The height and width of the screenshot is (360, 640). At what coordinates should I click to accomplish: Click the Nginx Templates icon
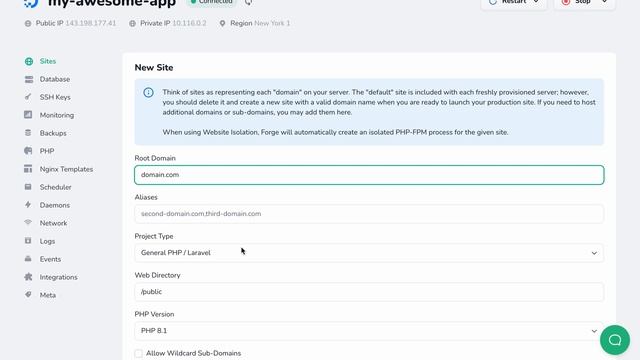point(28,169)
